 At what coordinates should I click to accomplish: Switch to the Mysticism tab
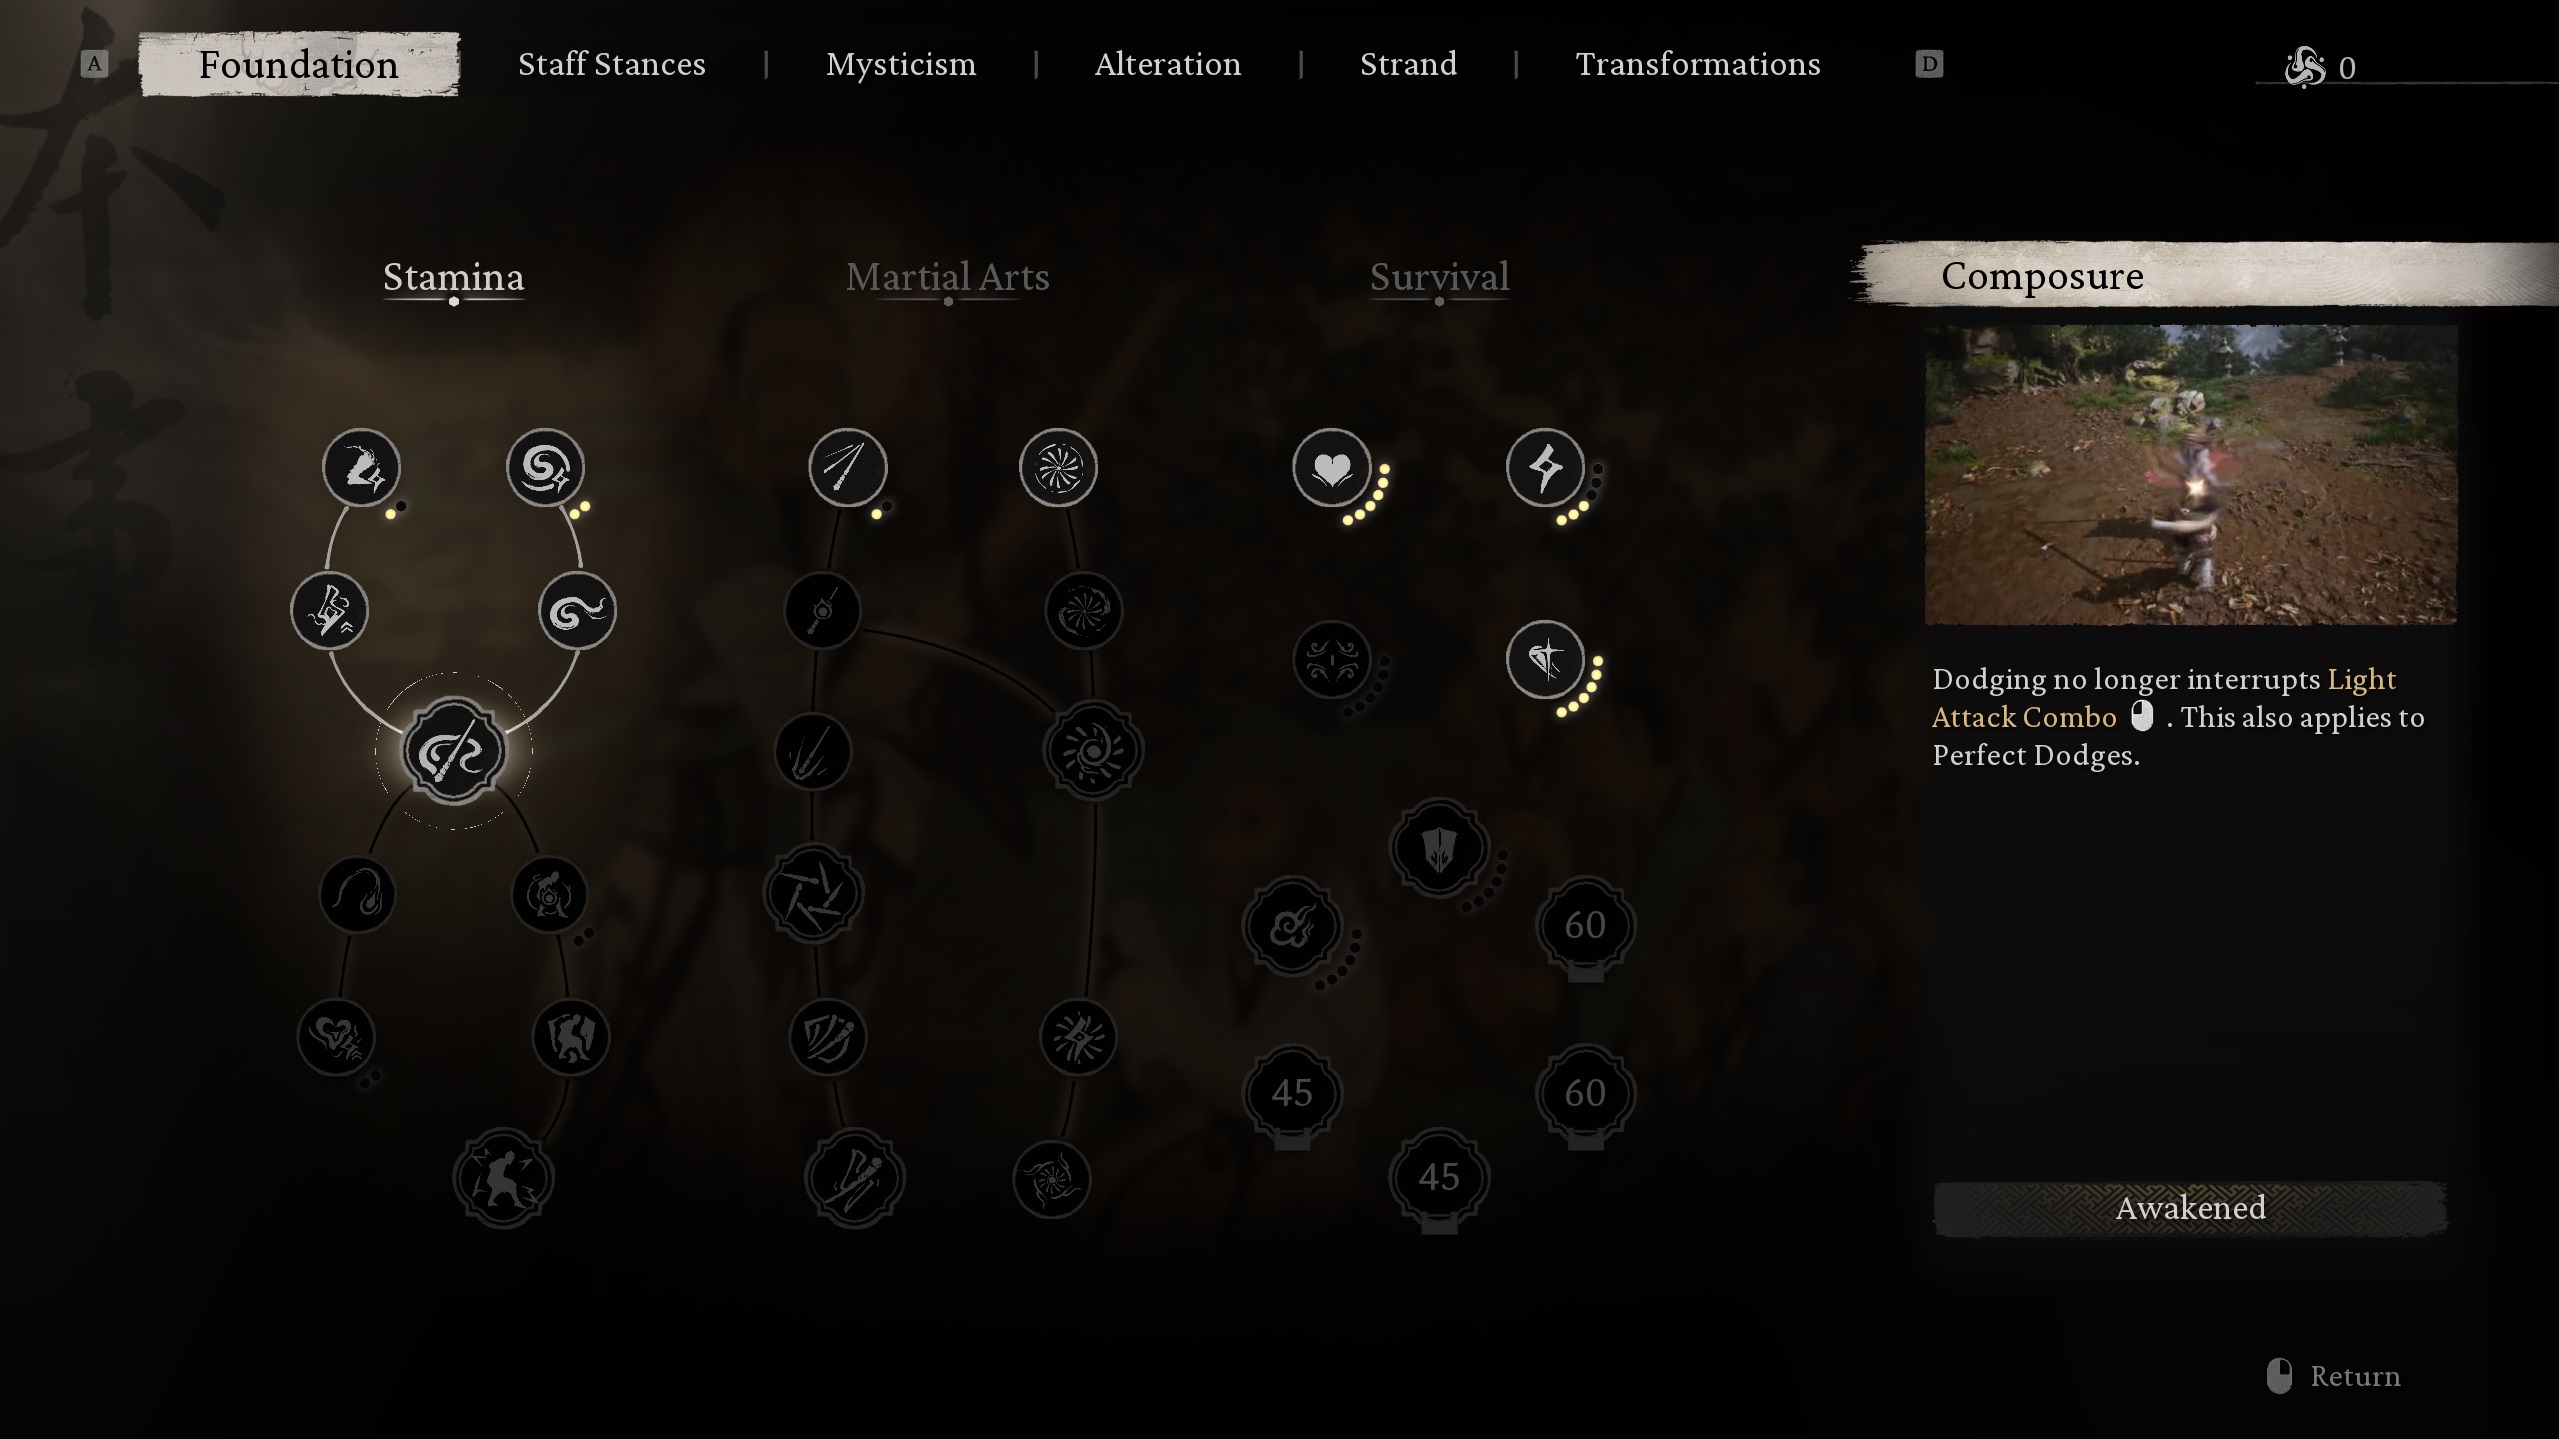[x=900, y=63]
